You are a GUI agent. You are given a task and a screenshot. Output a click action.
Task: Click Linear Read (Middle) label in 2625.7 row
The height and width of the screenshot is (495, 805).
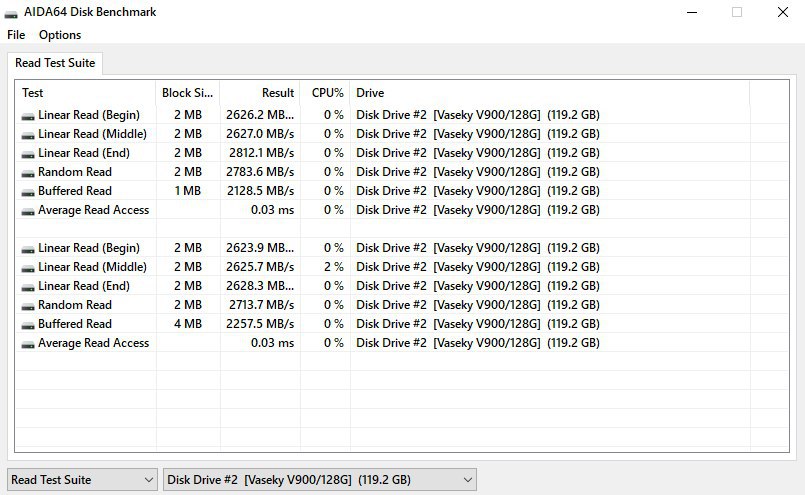[92, 266]
